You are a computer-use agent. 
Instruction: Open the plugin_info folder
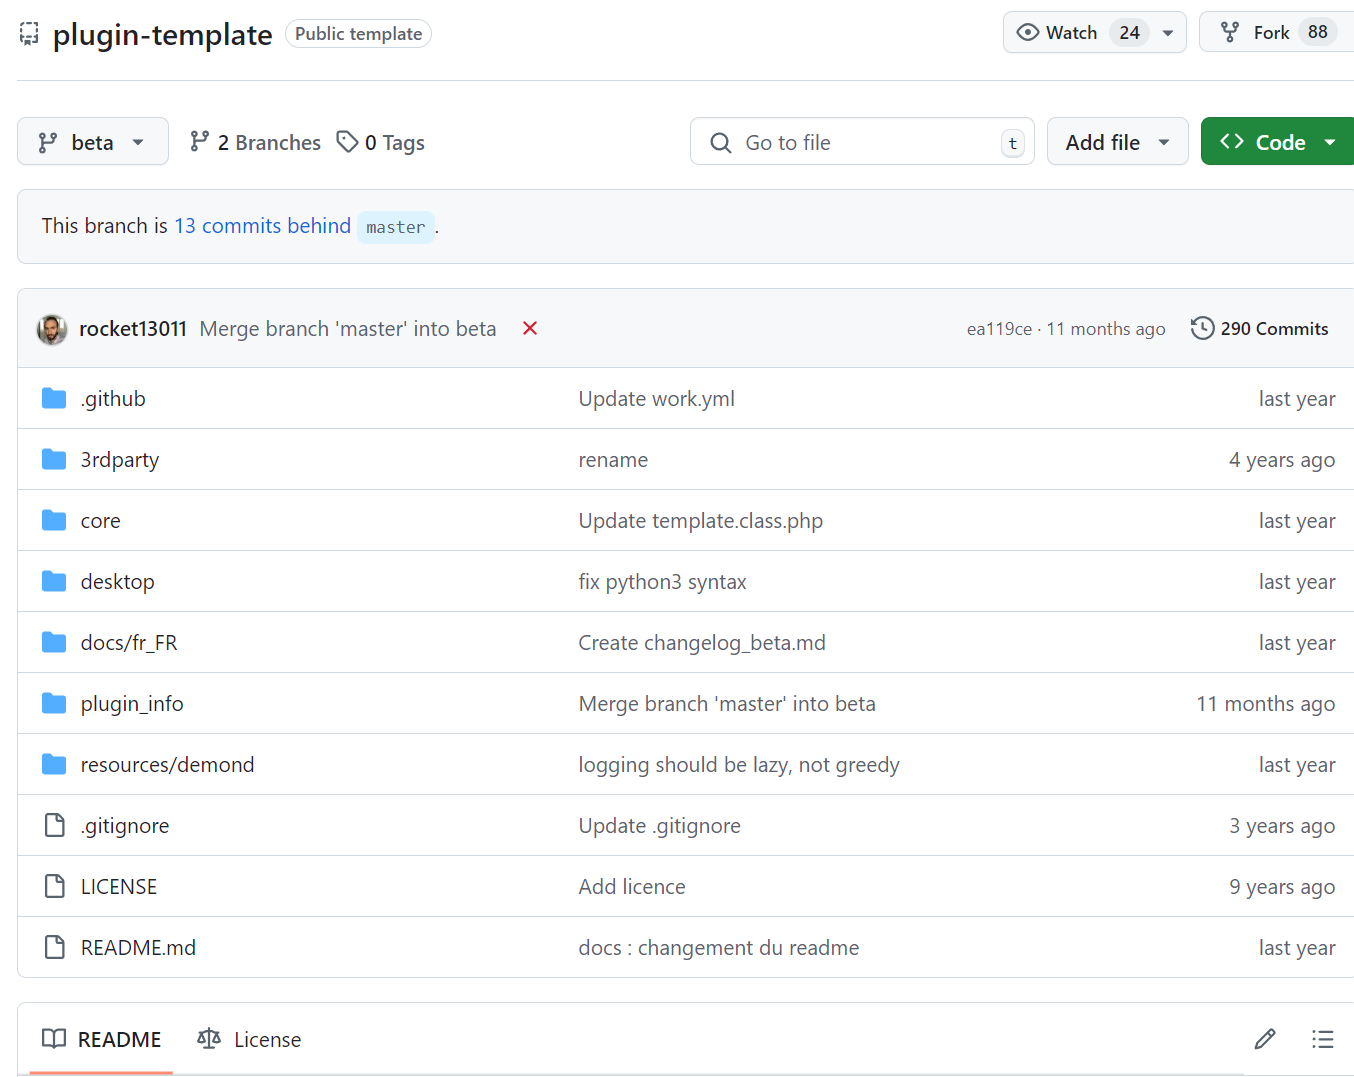[132, 704]
